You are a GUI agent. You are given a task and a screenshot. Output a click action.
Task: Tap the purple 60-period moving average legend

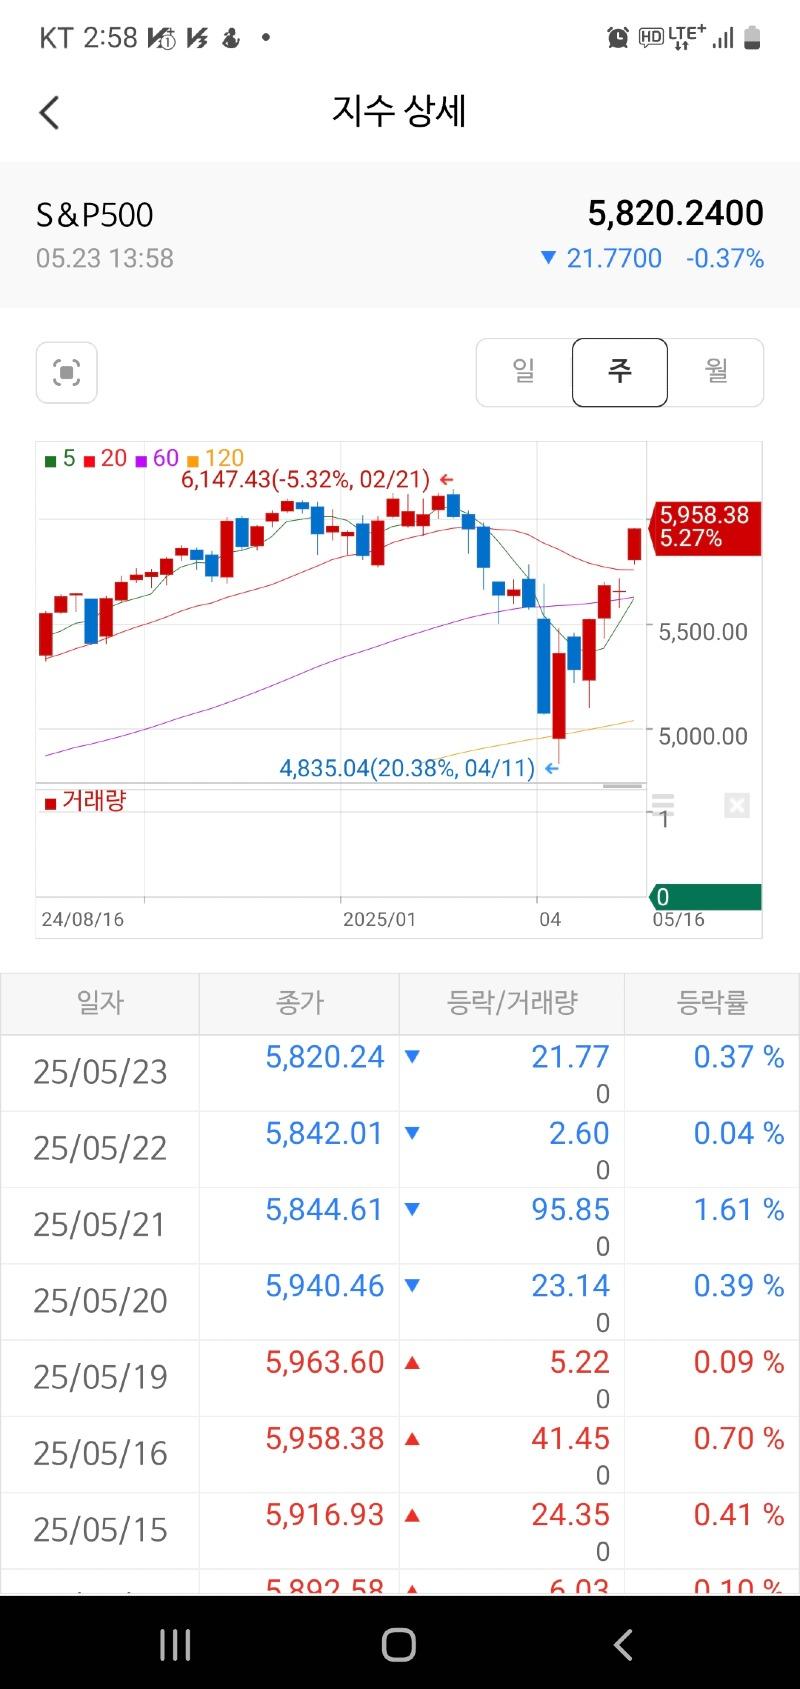point(157,459)
